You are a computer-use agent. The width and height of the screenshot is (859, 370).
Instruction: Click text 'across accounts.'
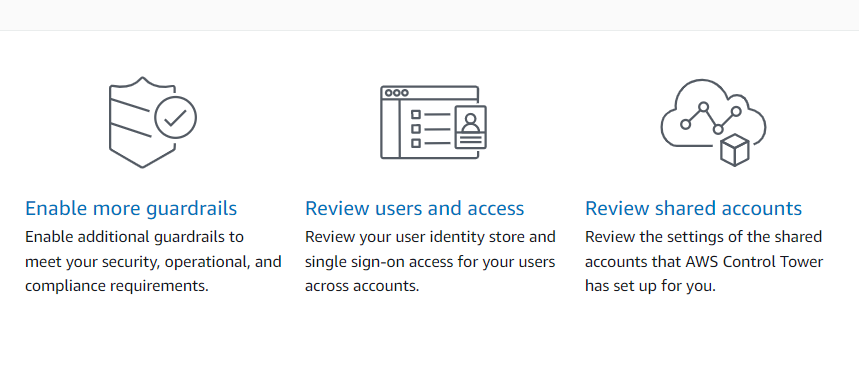pos(362,286)
